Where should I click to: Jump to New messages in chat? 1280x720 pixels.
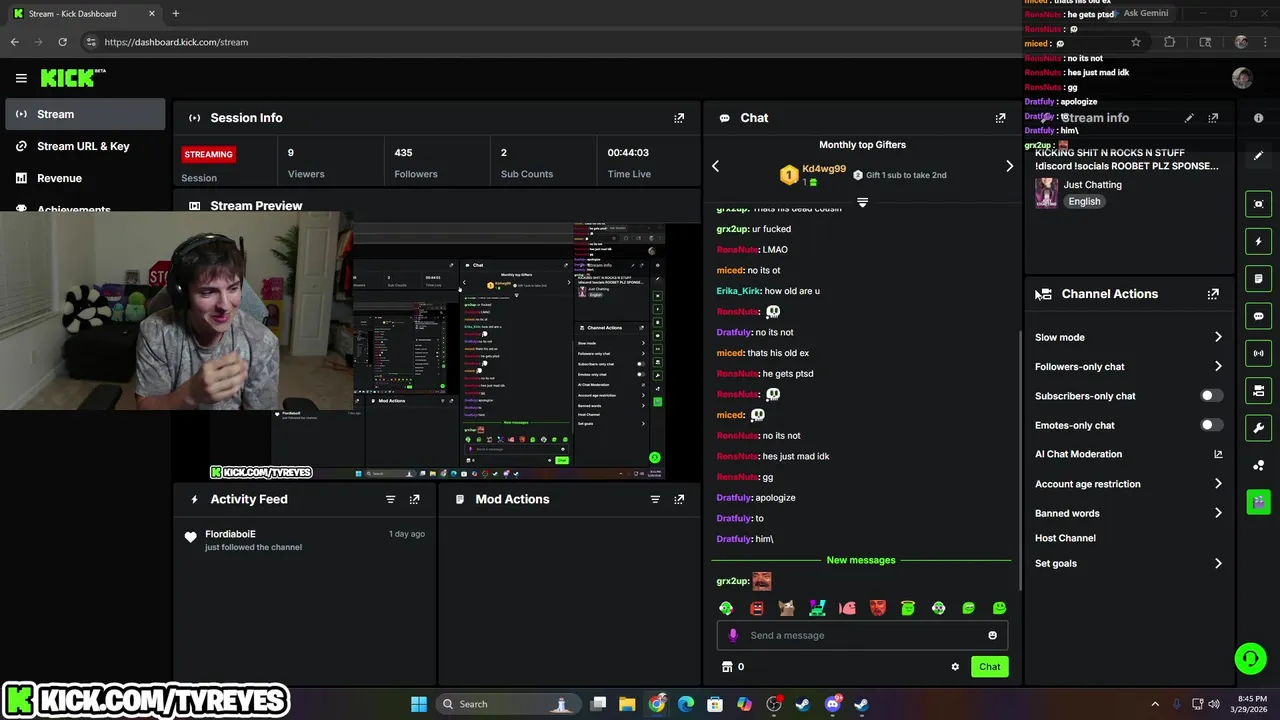[861, 560]
